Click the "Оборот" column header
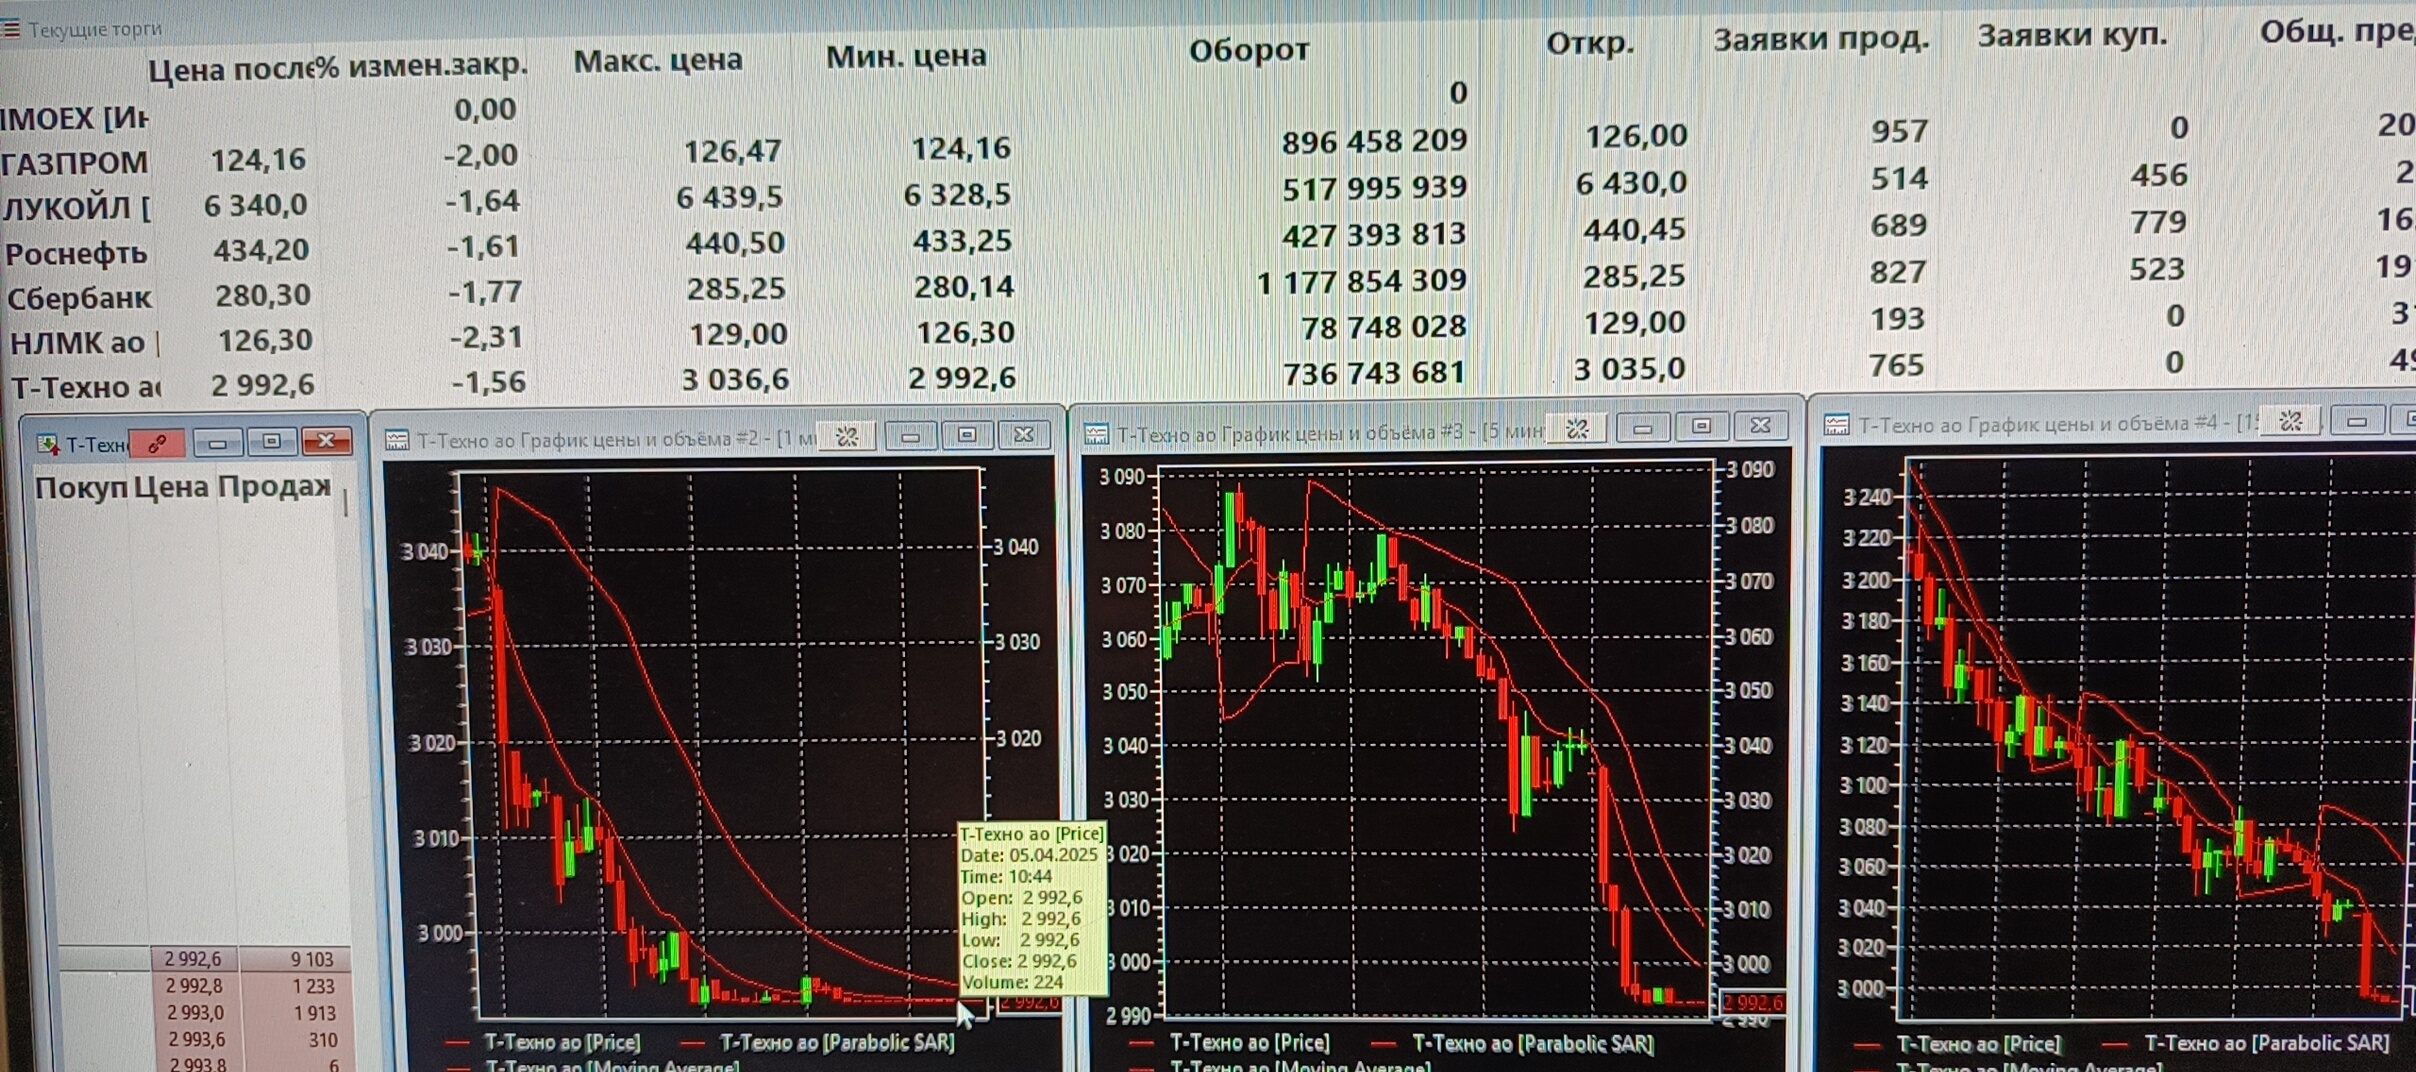 pyautogui.click(x=1248, y=49)
